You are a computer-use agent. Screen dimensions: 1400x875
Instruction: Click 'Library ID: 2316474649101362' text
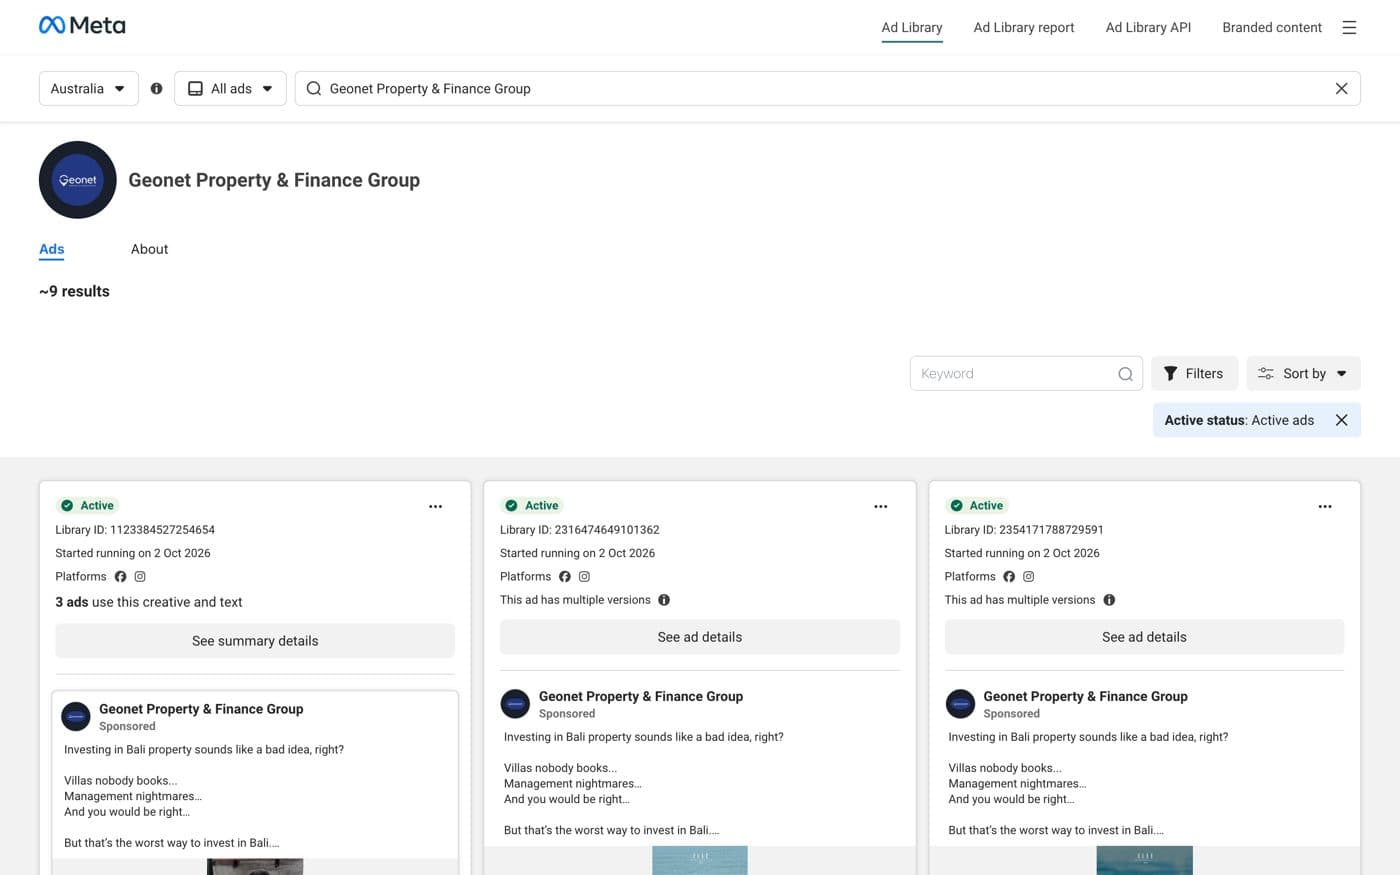click(580, 530)
